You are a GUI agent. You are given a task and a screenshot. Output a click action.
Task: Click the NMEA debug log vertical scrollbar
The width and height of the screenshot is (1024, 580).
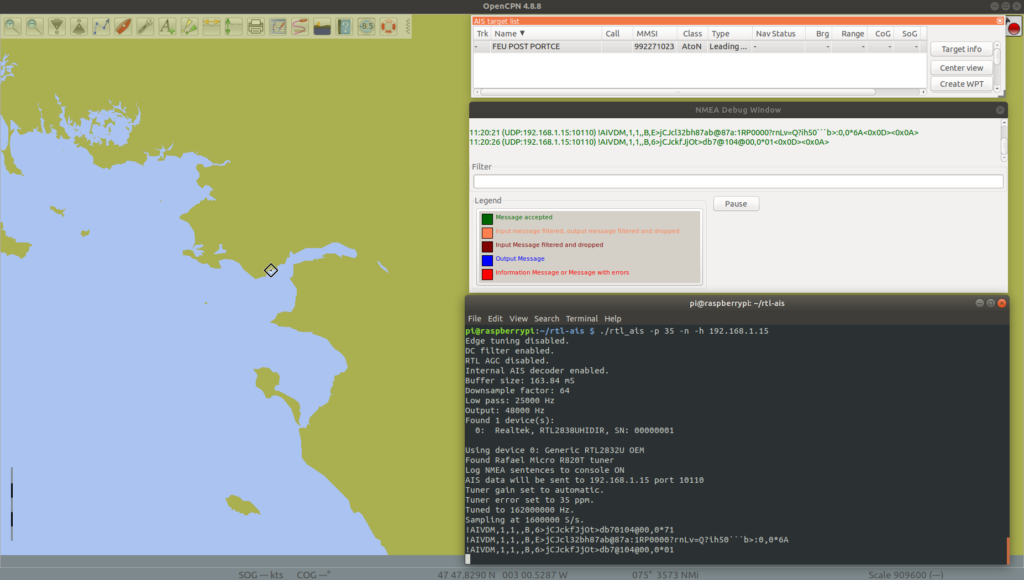(x=1004, y=140)
